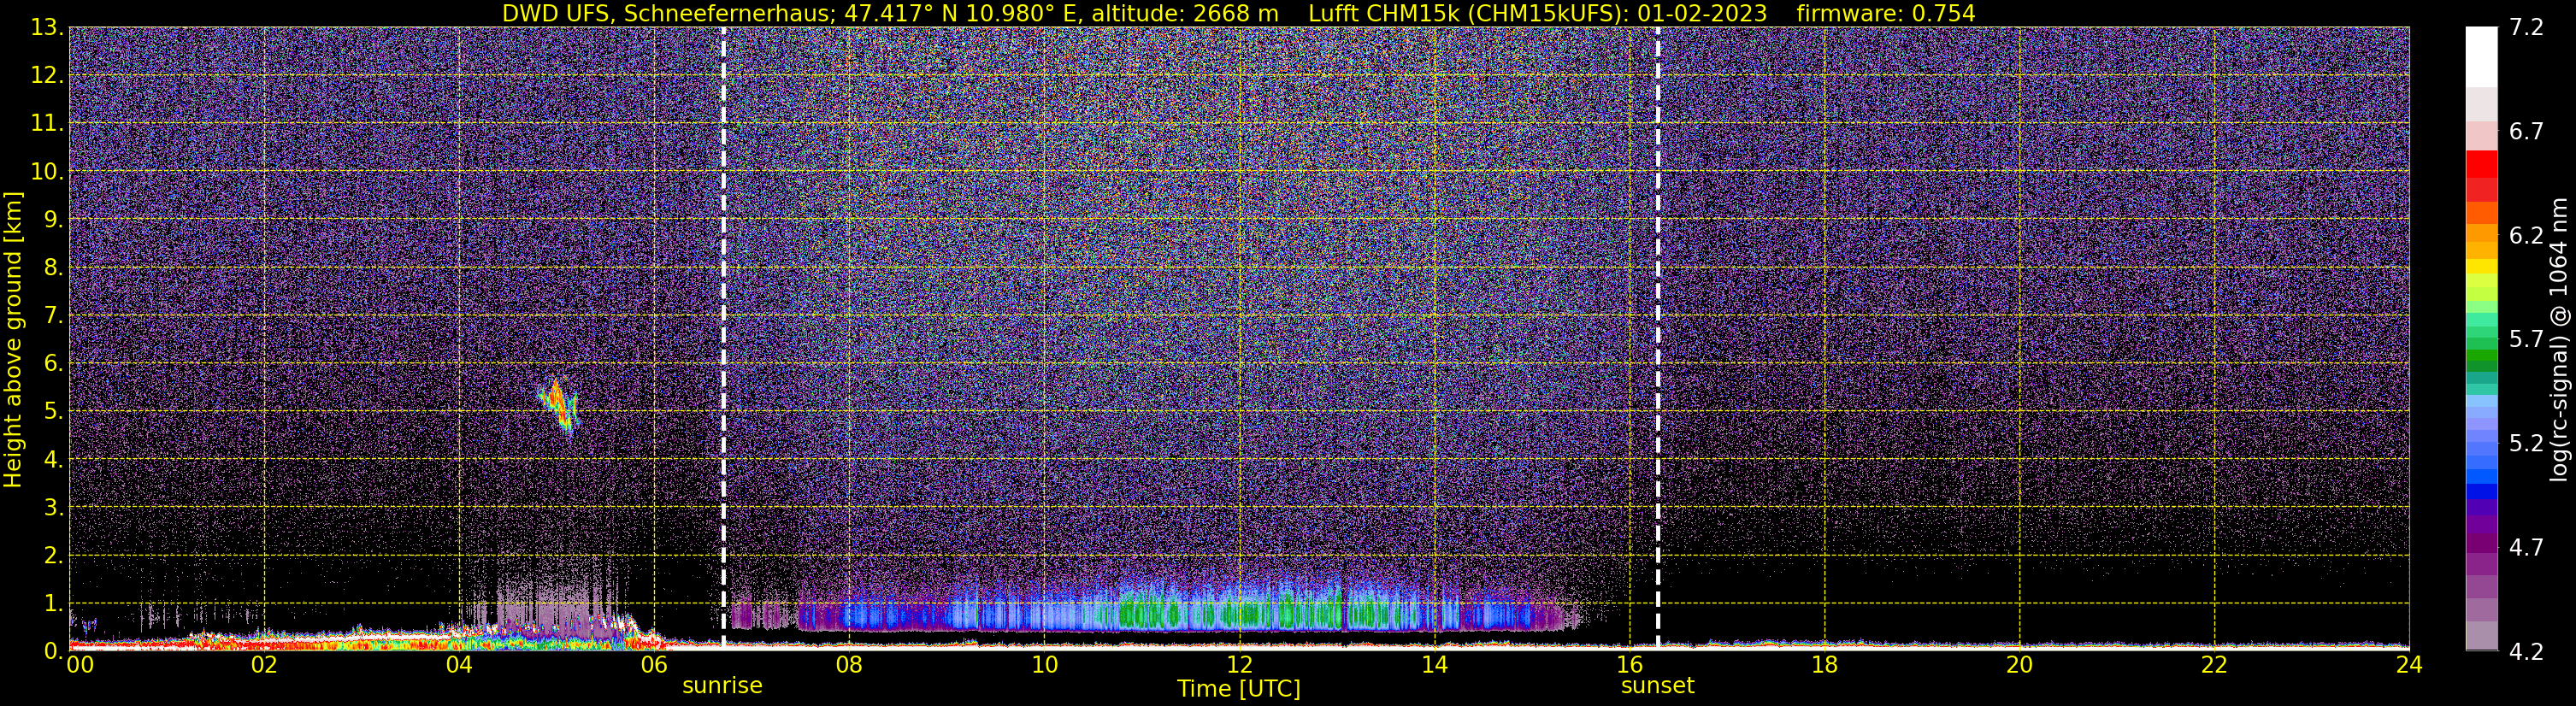This screenshot has height=706, width=2576.
Task: Select the "firmware: 0.754" text in the title
Action: [x=1886, y=13]
